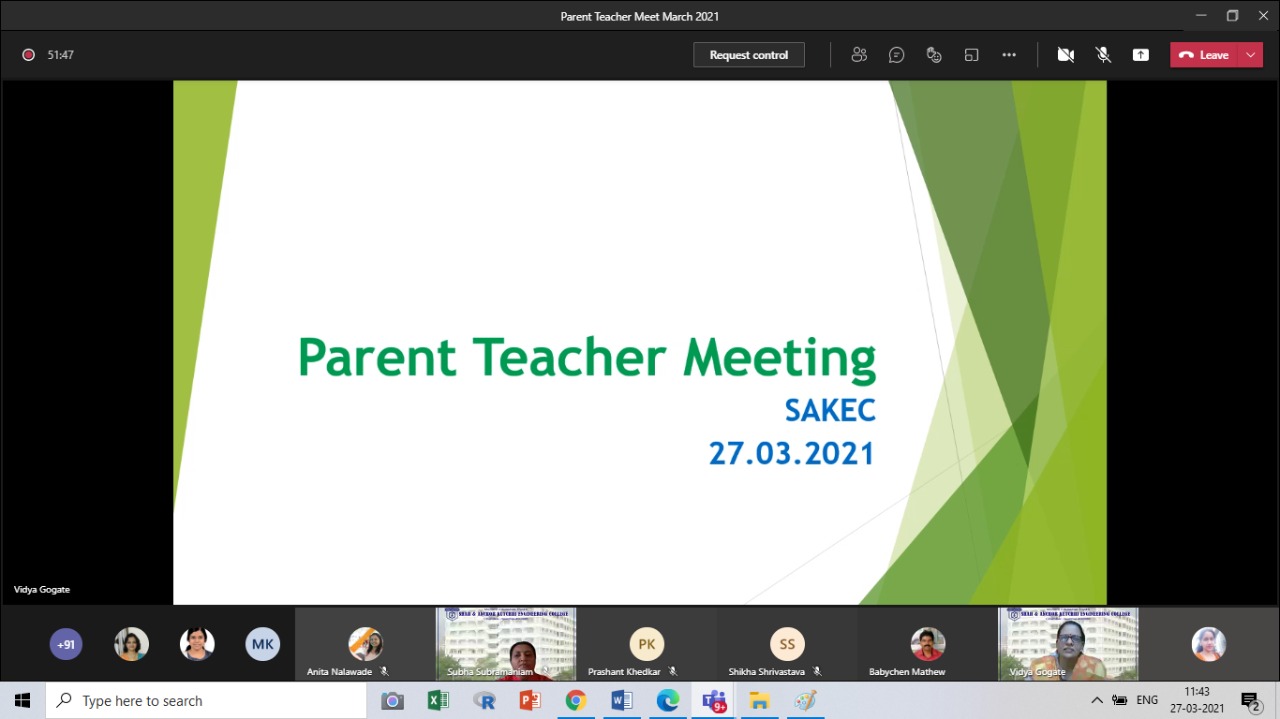Open the +91 more participants overflow
Viewport: 1280px width, 719px height.
(66, 644)
